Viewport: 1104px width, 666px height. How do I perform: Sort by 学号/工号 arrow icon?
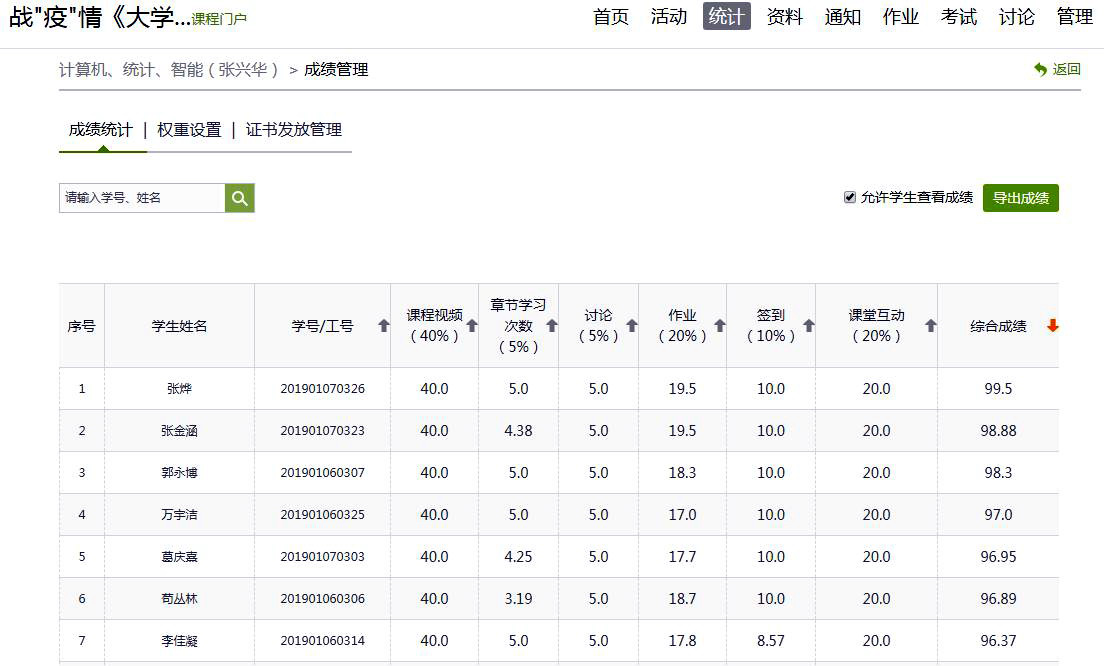coord(383,326)
